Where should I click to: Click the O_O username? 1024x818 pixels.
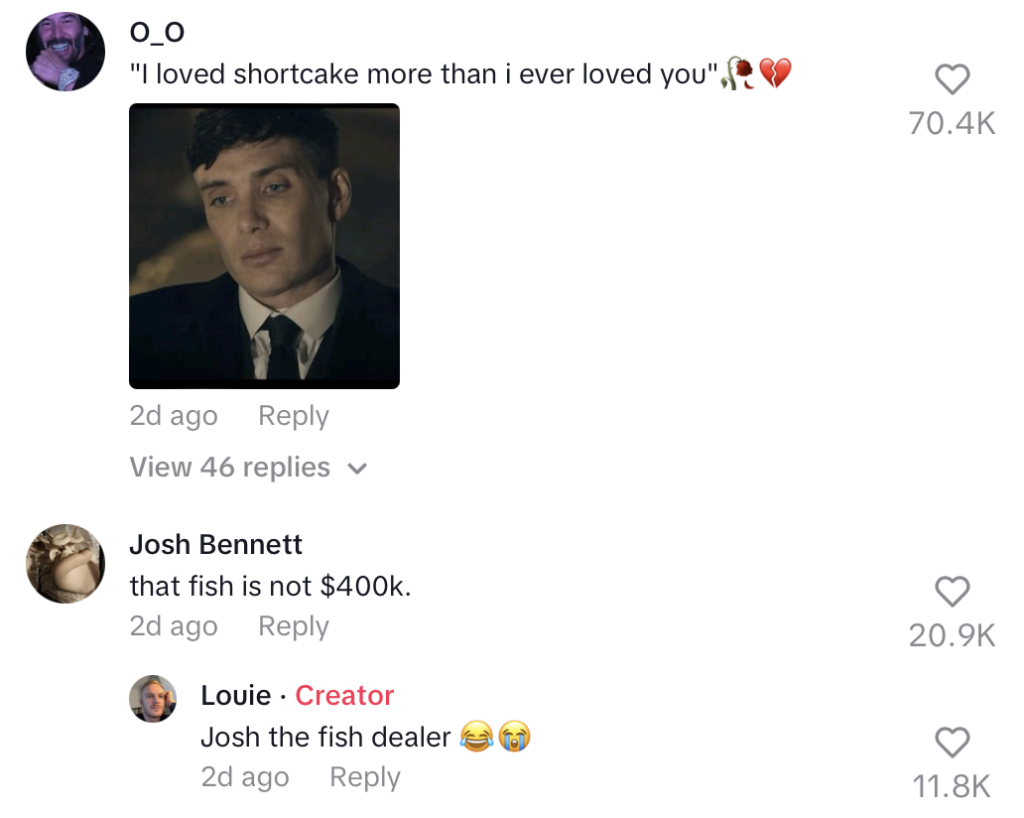click(157, 32)
